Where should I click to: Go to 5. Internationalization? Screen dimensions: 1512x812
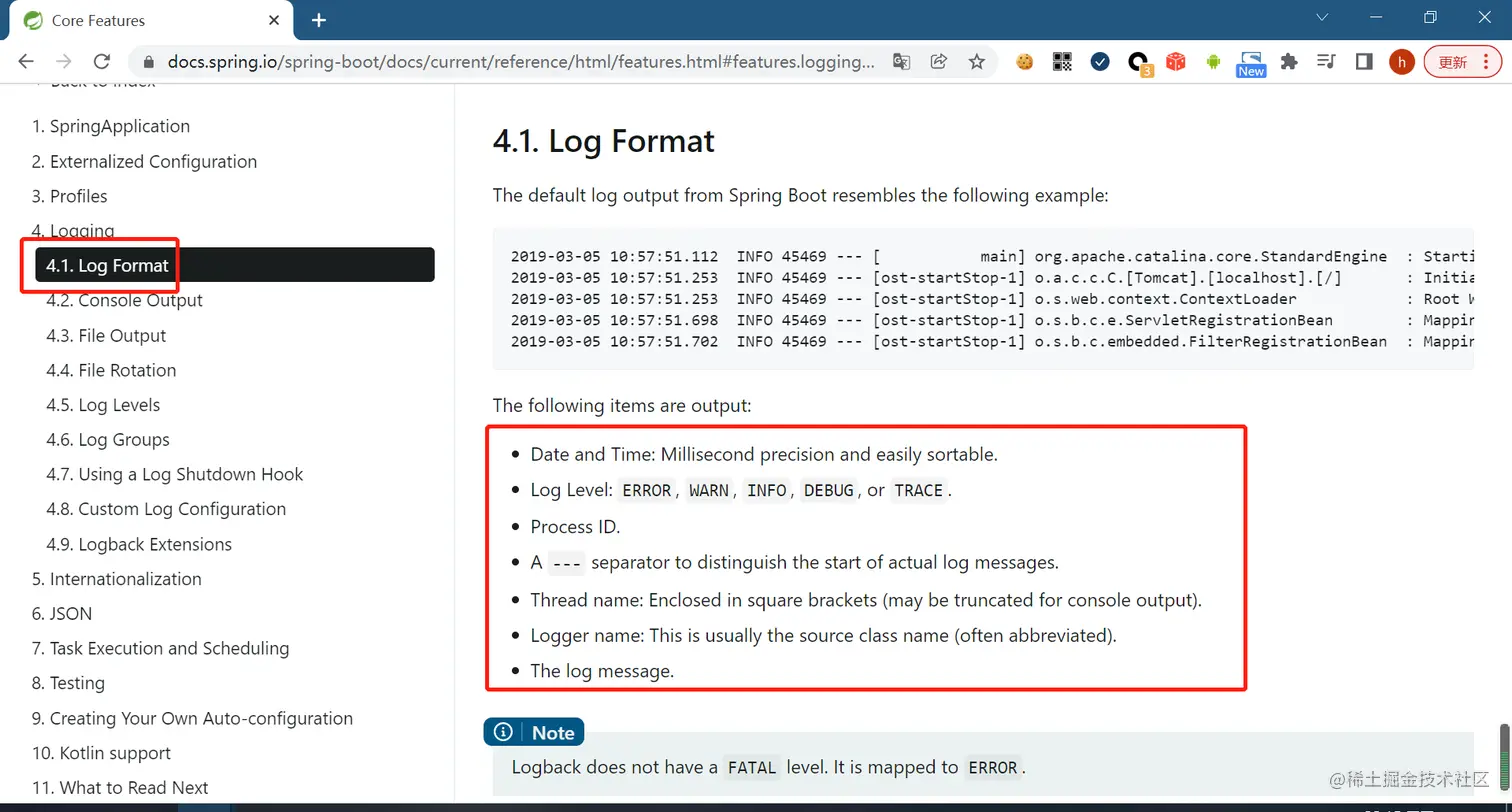click(116, 579)
